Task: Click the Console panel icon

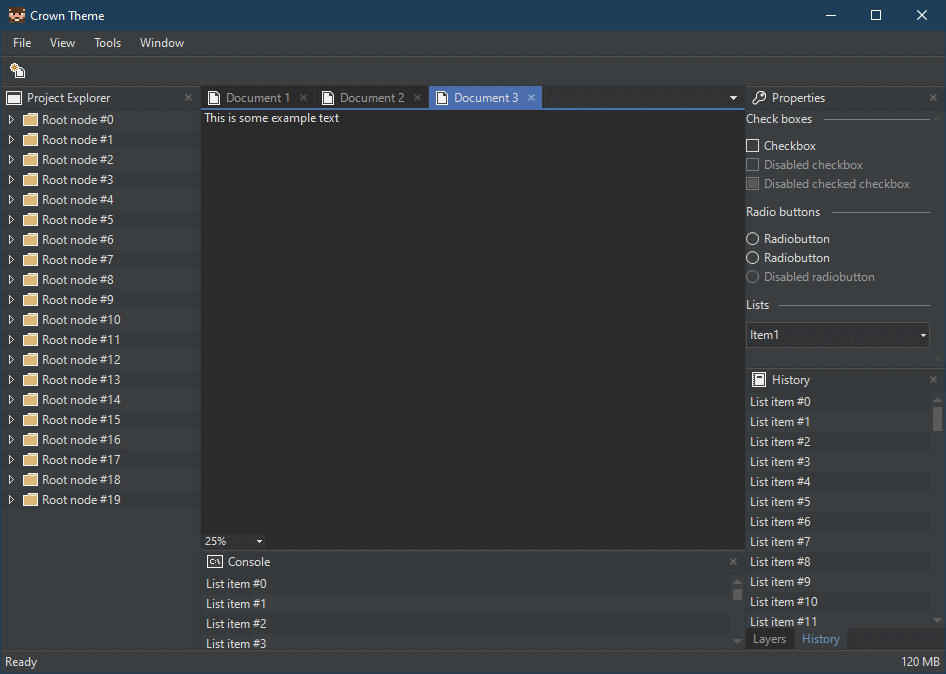Action: click(x=214, y=562)
